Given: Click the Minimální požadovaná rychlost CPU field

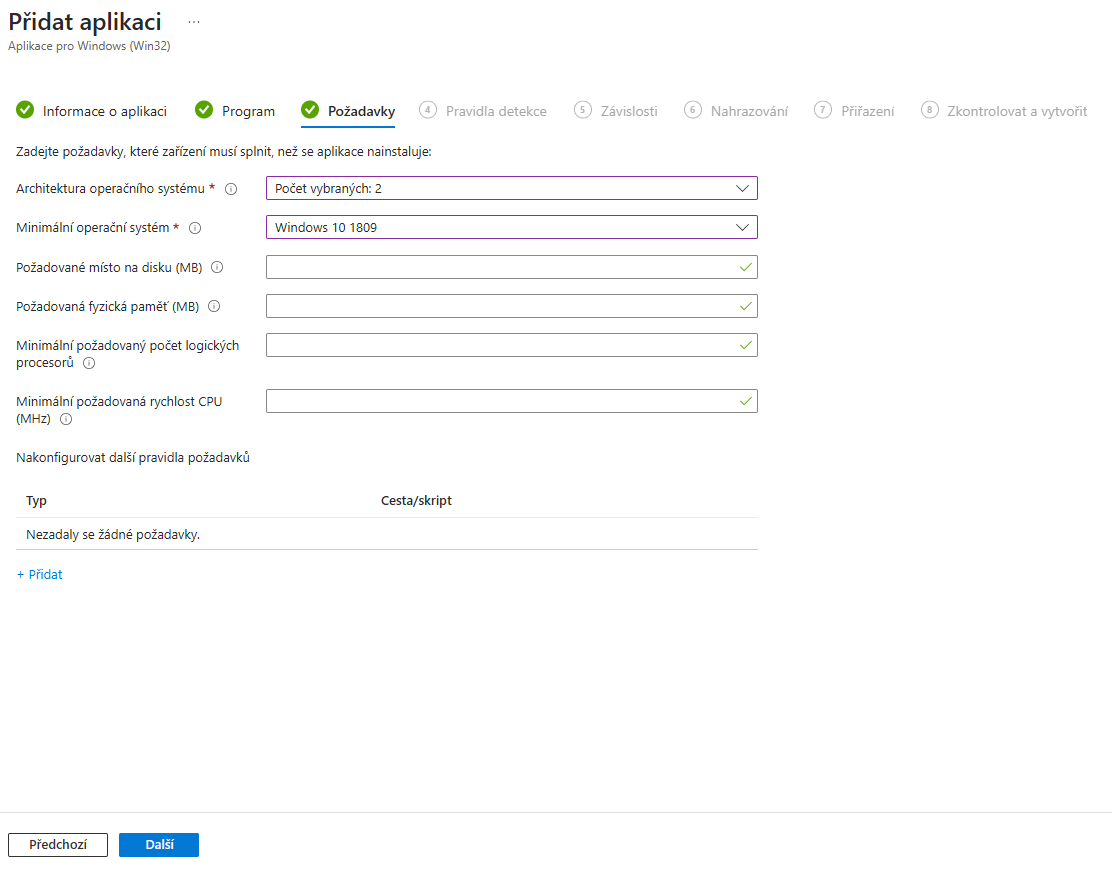Looking at the screenshot, I should (511, 401).
